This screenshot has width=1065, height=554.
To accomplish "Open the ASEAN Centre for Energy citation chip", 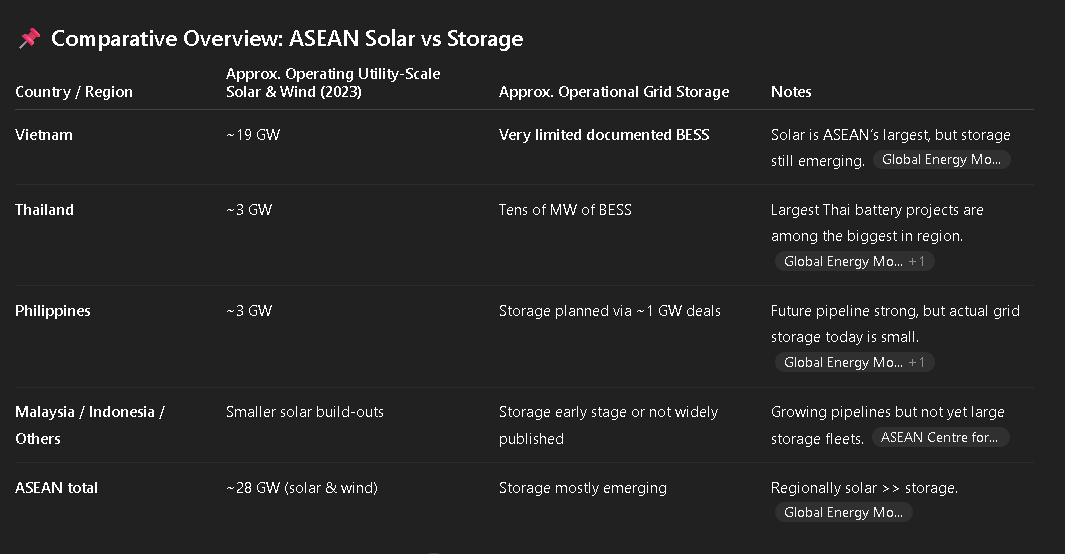I will coord(939,437).
